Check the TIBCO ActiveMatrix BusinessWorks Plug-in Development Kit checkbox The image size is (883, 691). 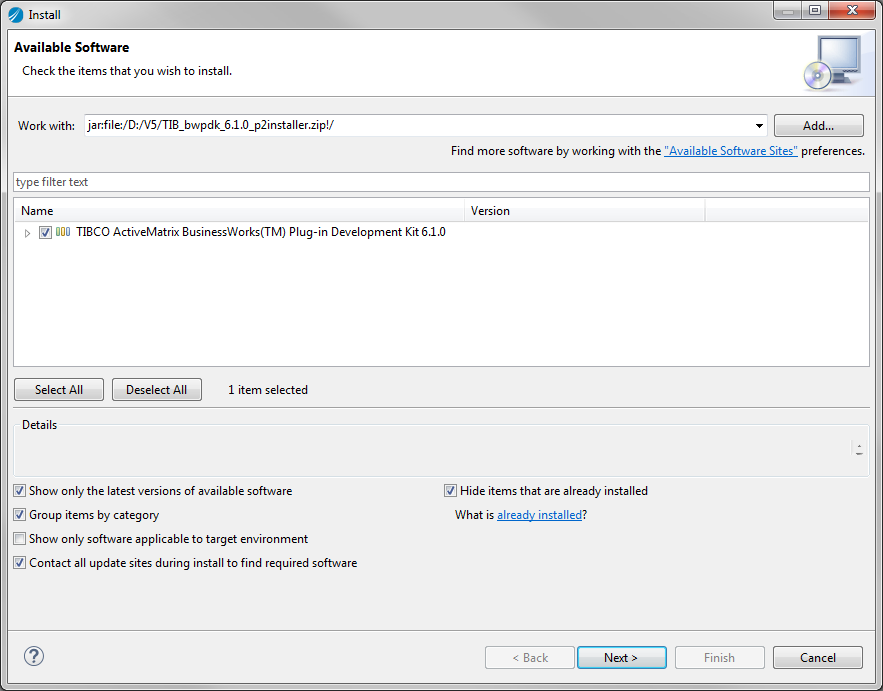46,232
